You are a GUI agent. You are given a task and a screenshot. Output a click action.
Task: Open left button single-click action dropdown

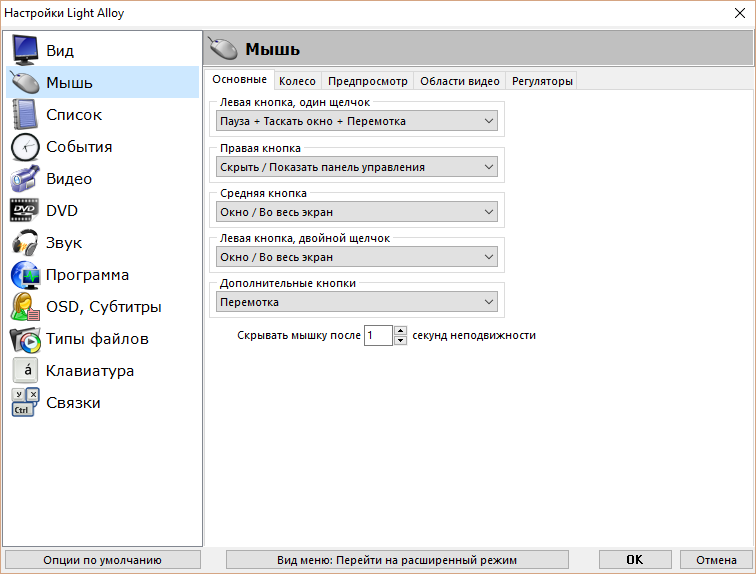(357, 121)
